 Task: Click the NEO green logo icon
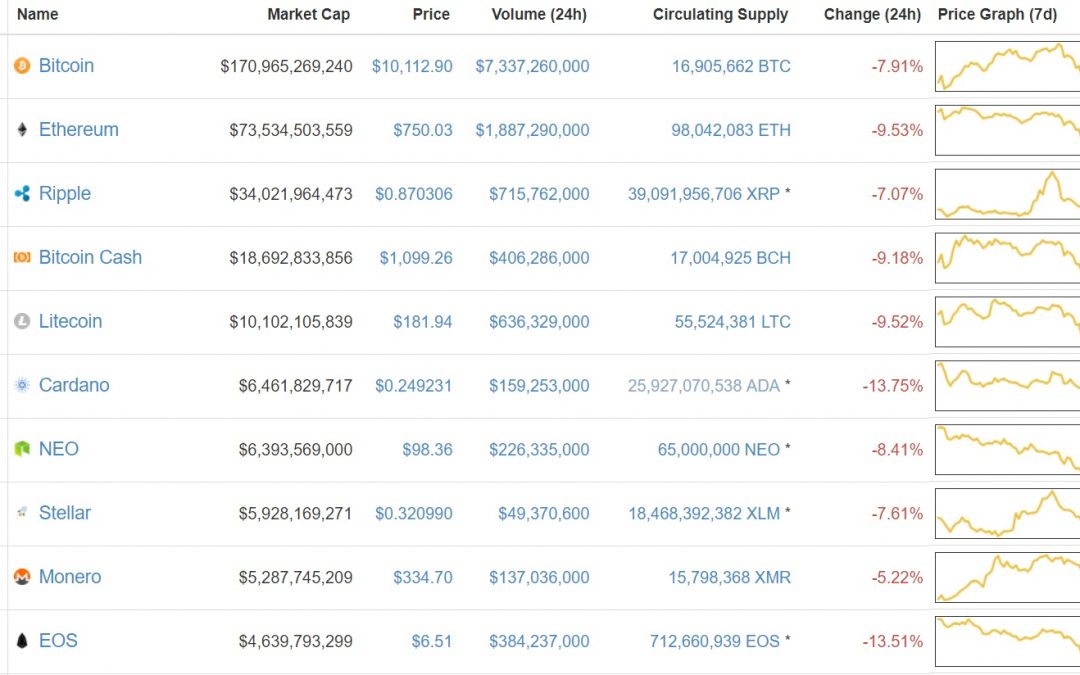[20, 449]
